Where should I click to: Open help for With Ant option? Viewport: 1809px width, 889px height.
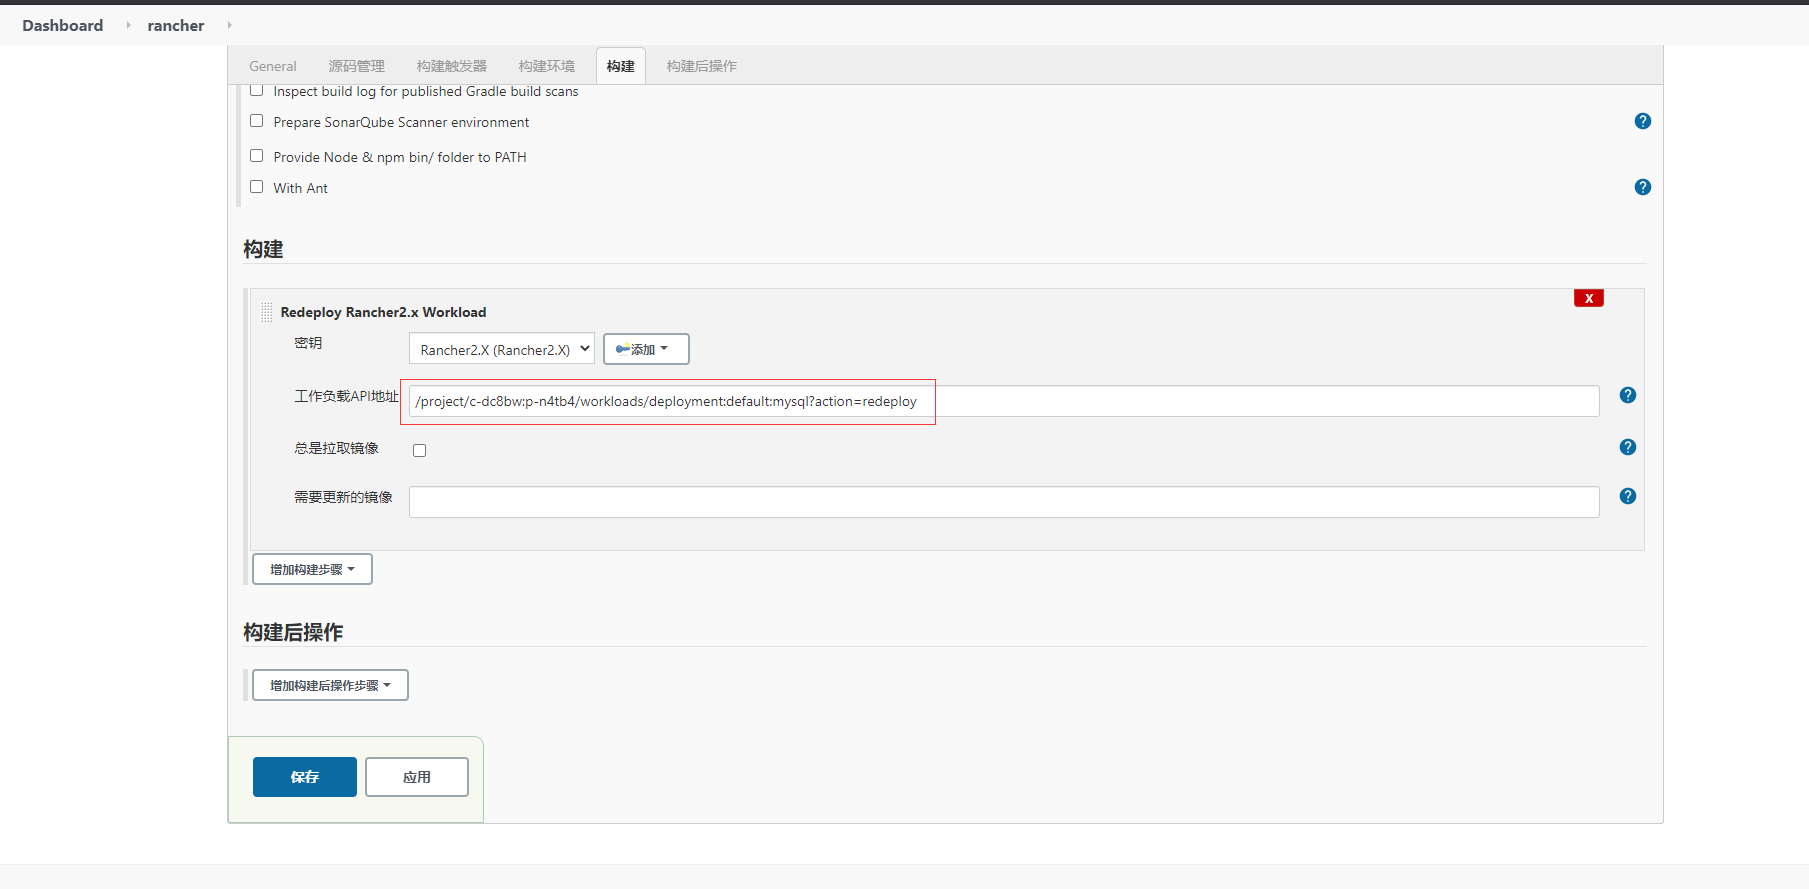point(1642,187)
